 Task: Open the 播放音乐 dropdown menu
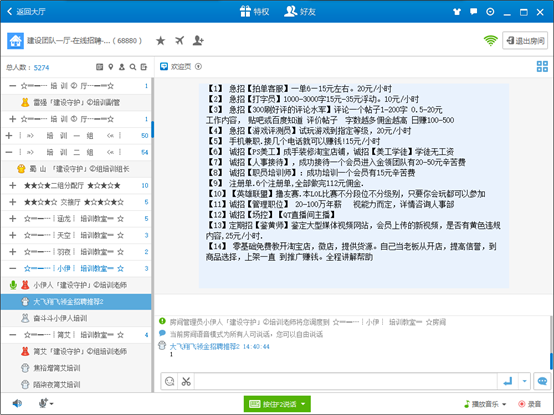(x=485, y=404)
